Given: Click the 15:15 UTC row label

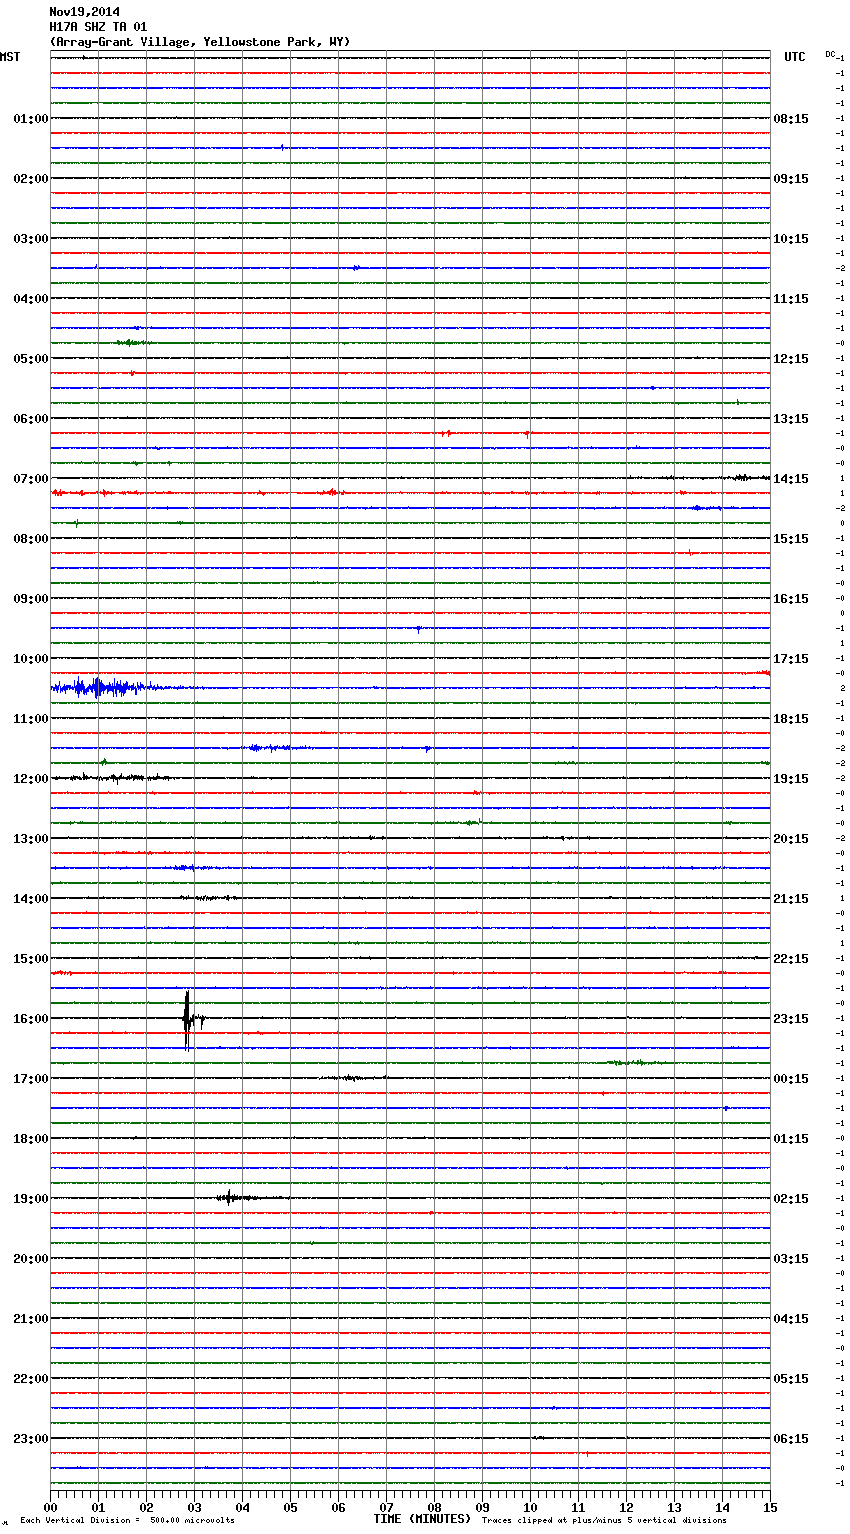Looking at the screenshot, I should tap(791, 539).
